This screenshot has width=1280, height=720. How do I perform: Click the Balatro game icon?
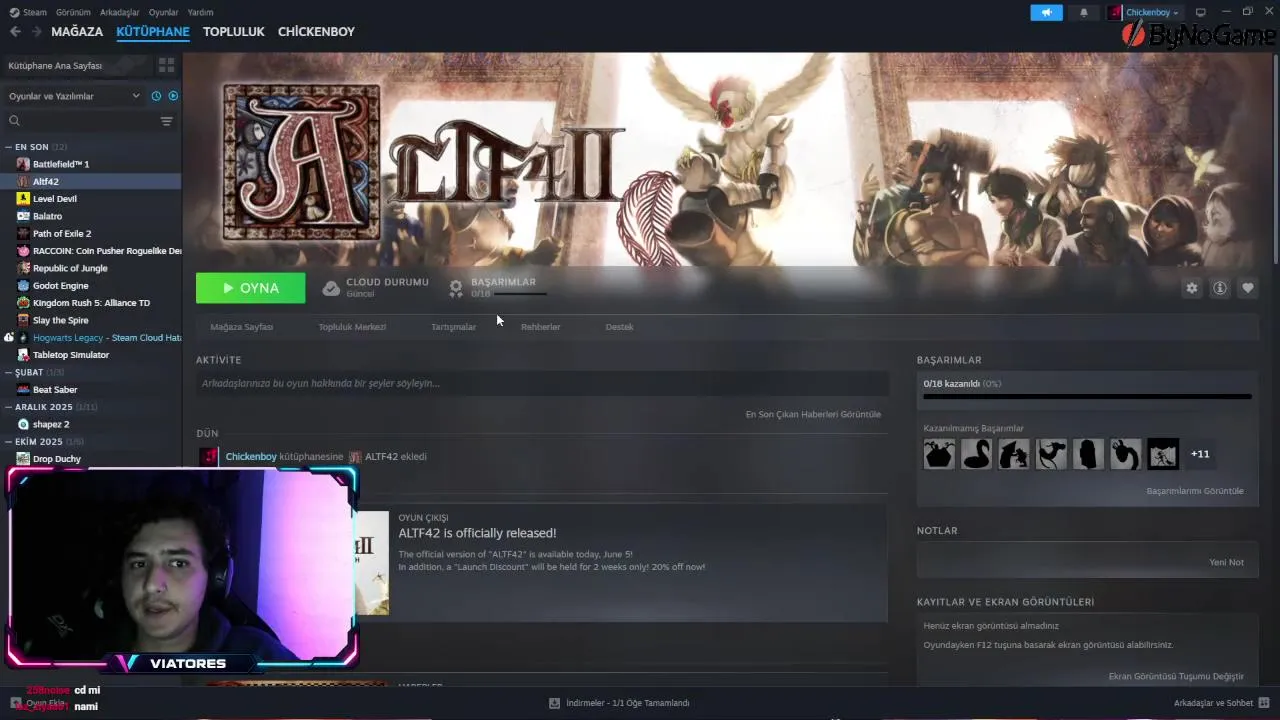tap(23, 216)
